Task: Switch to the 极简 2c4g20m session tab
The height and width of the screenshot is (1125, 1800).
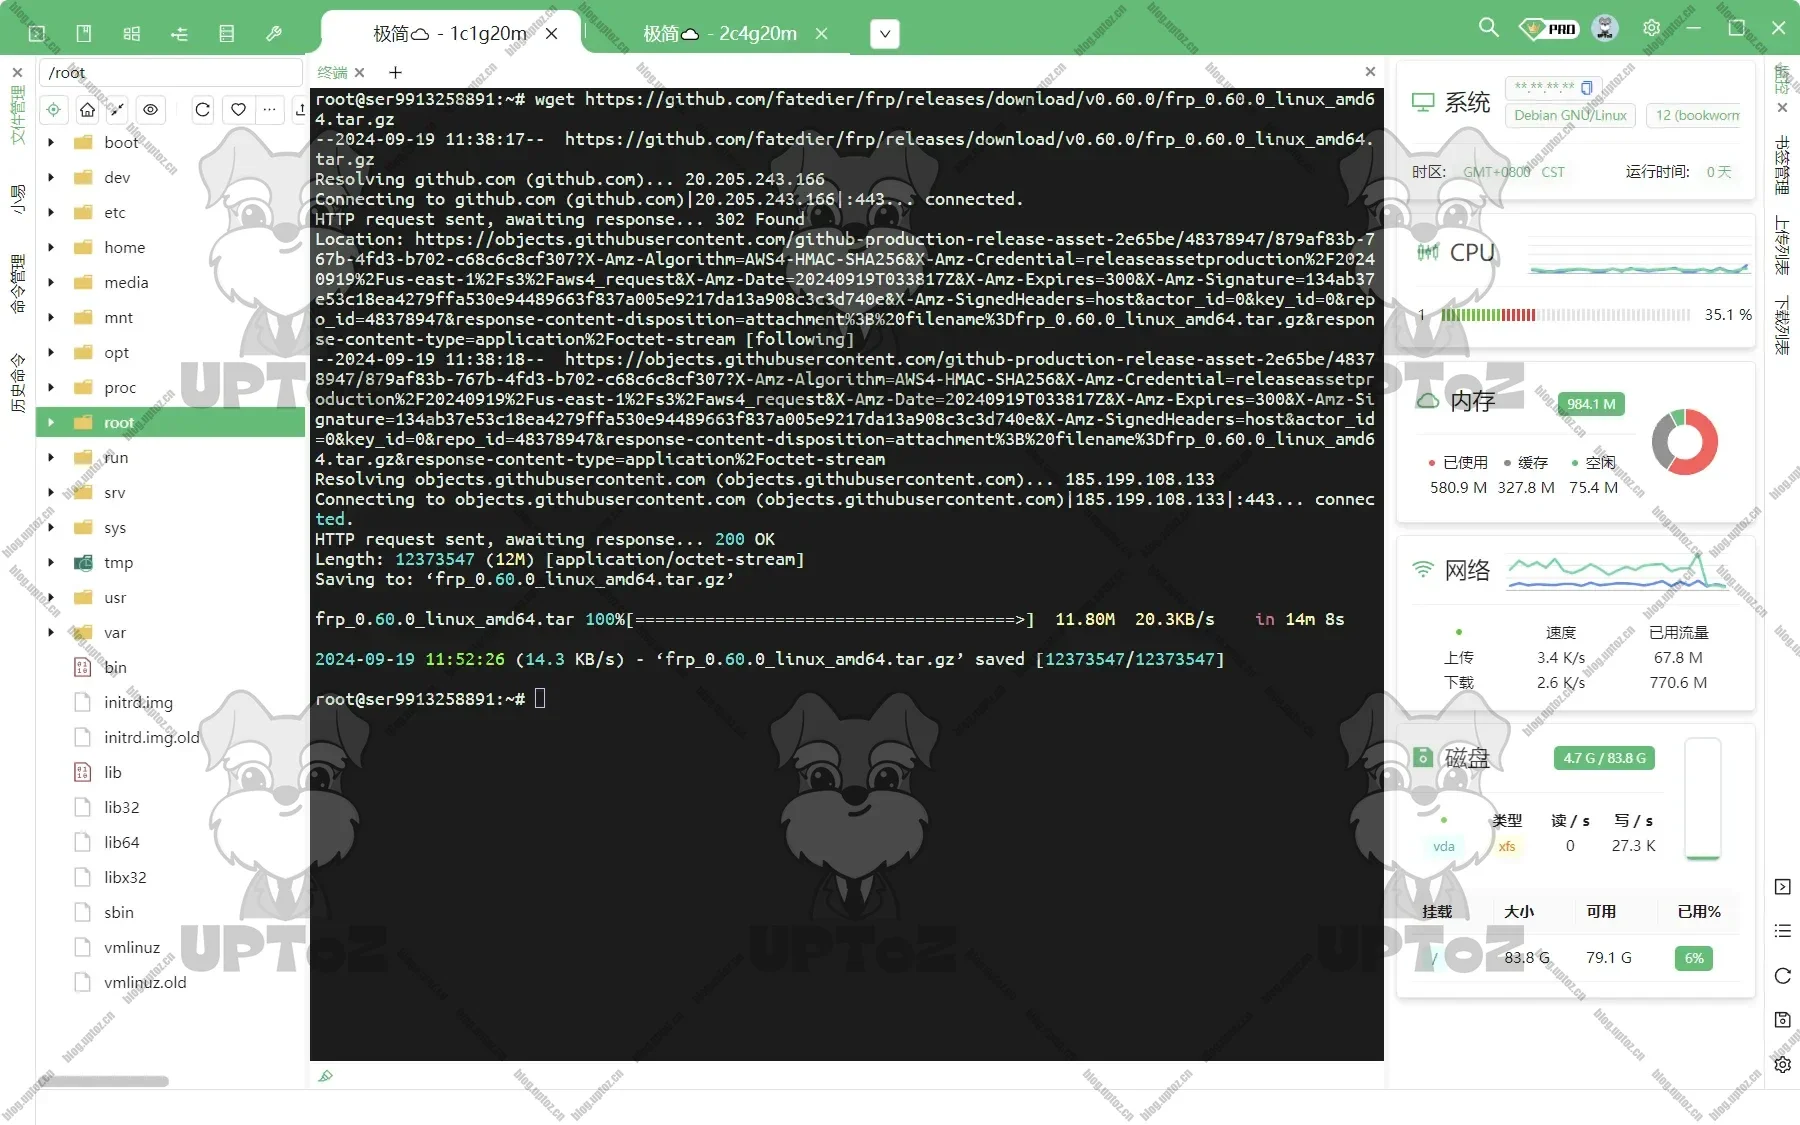Action: tap(720, 34)
